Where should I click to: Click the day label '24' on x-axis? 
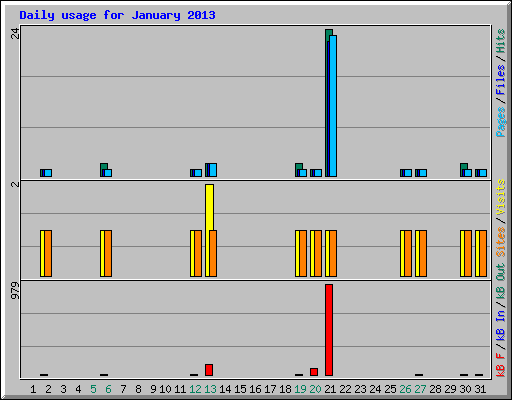[375, 389]
